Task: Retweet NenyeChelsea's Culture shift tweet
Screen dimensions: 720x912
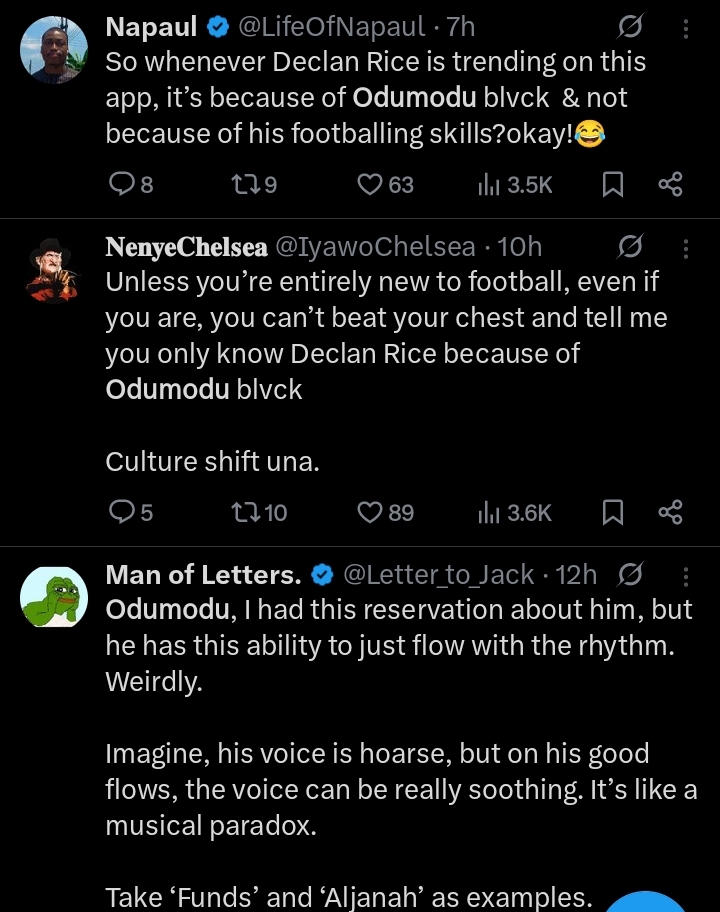Action: (243, 513)
